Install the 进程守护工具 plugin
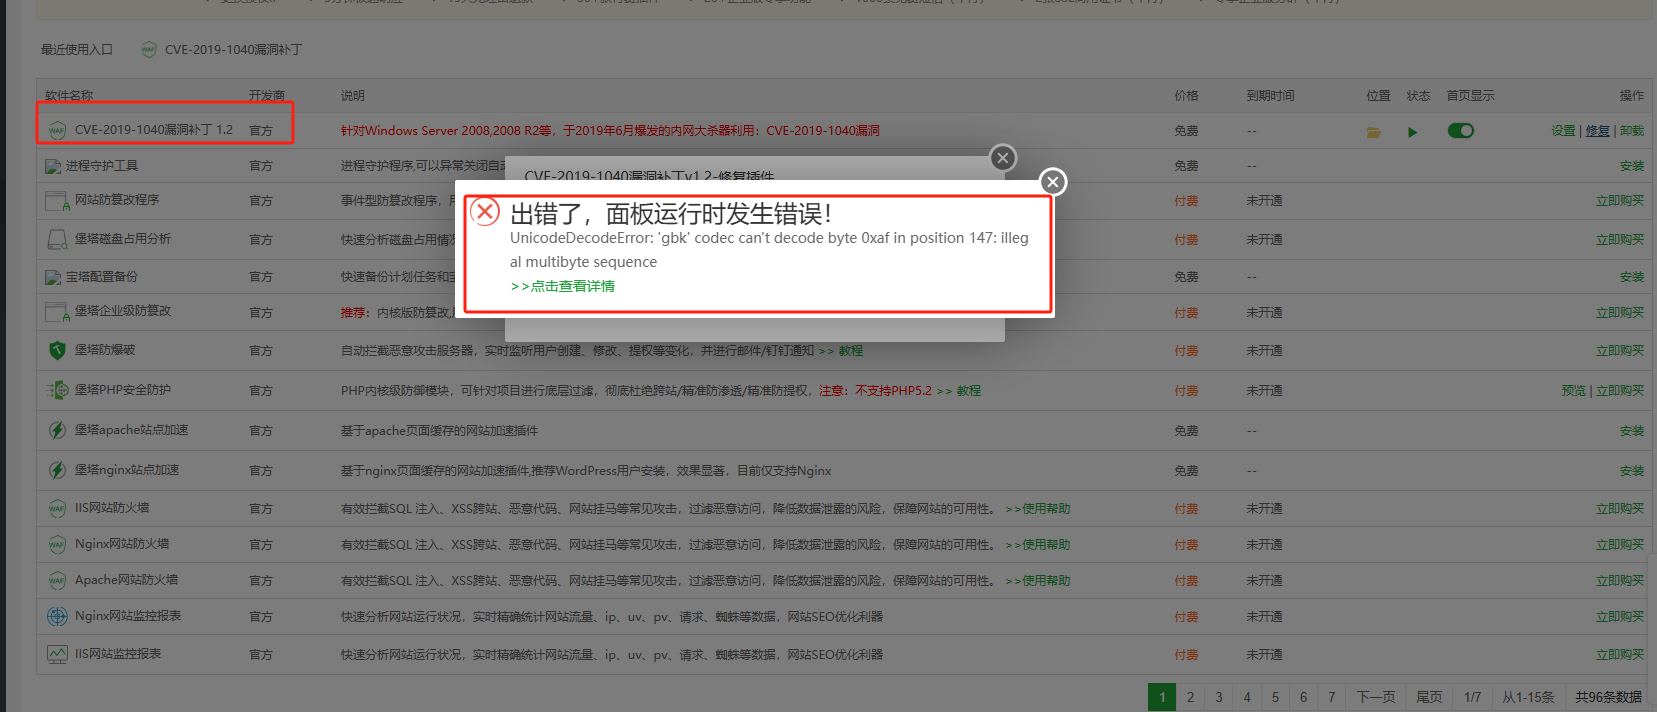 click(x=1632, y=166)
